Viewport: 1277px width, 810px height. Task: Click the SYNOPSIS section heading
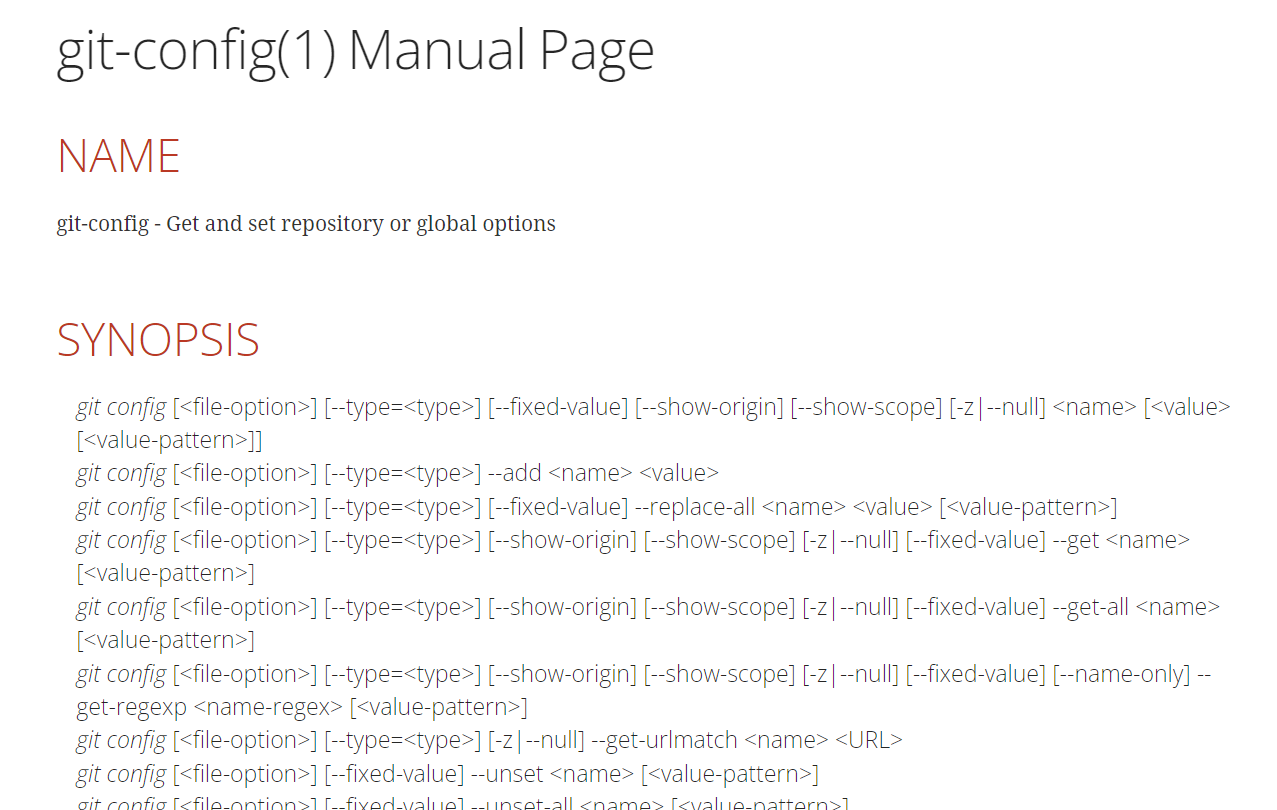(158, 340)
